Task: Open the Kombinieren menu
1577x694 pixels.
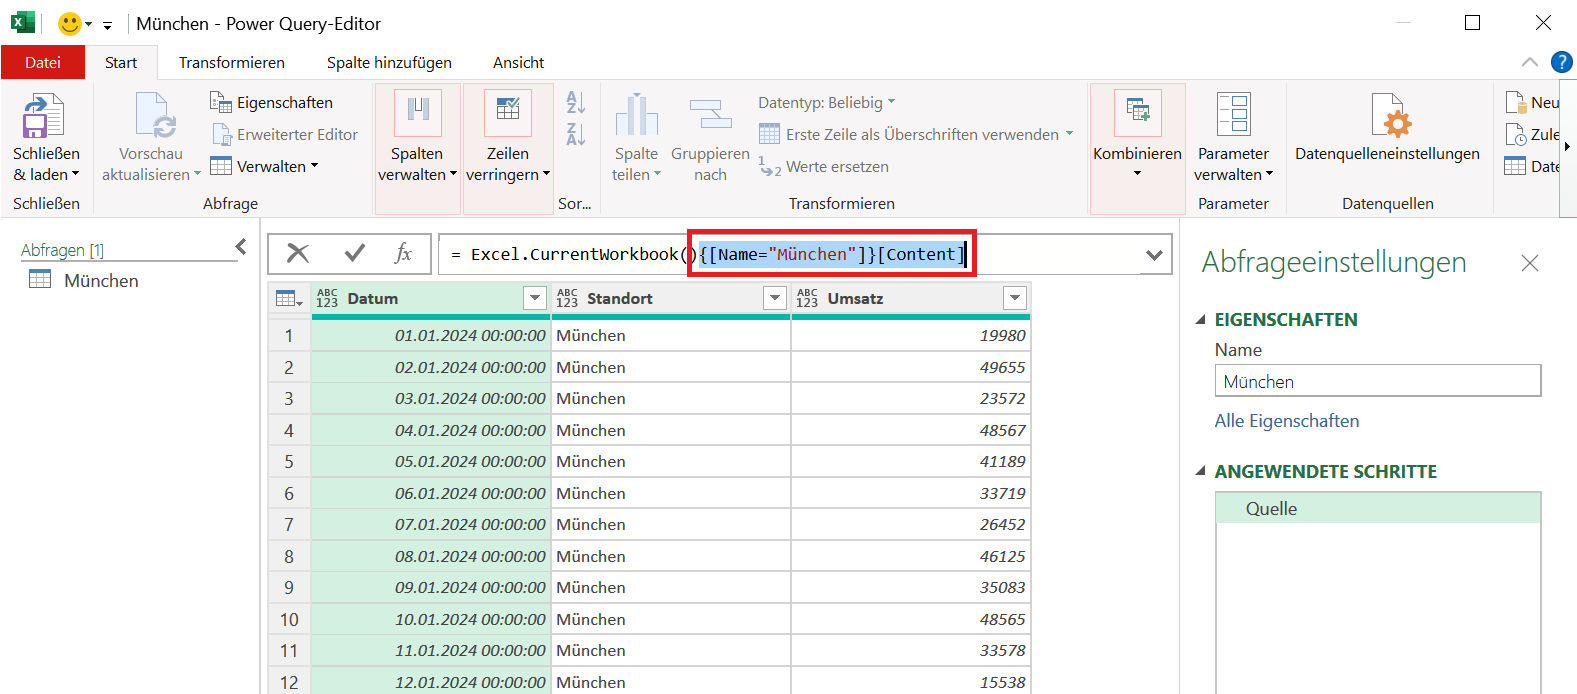Action: [1137, 148]
